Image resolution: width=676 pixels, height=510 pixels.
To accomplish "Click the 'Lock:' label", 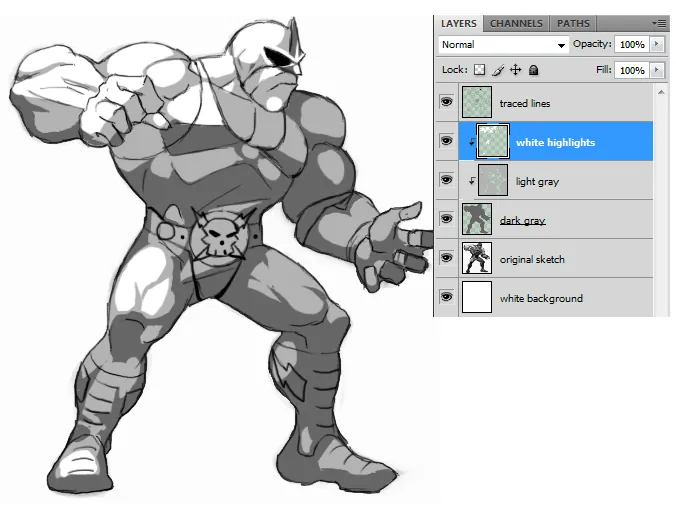I will (455, 70).
